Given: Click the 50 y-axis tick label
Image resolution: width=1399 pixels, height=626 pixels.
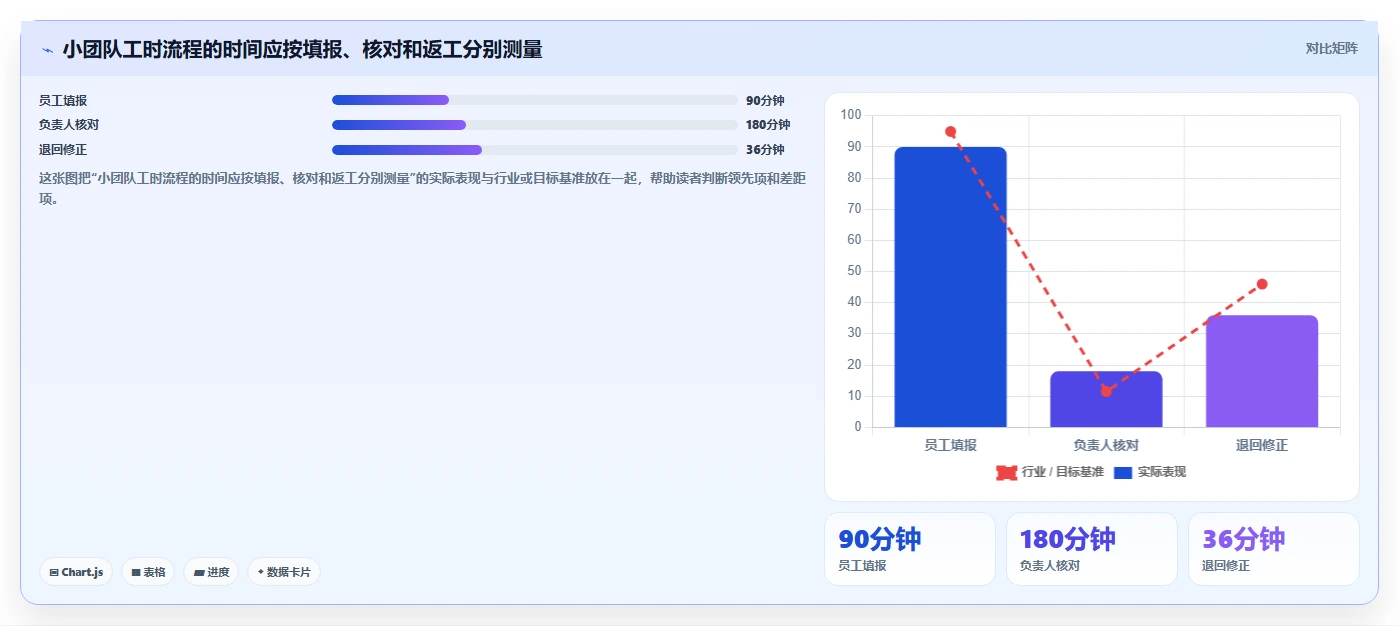Looking at the screenshot, I should tap(854, 271).
